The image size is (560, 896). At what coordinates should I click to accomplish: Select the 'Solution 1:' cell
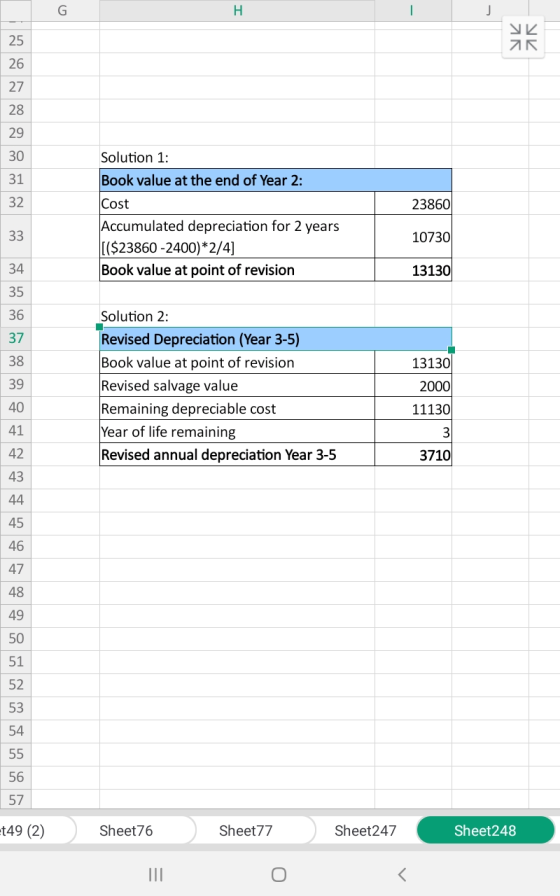pos(237,157)
